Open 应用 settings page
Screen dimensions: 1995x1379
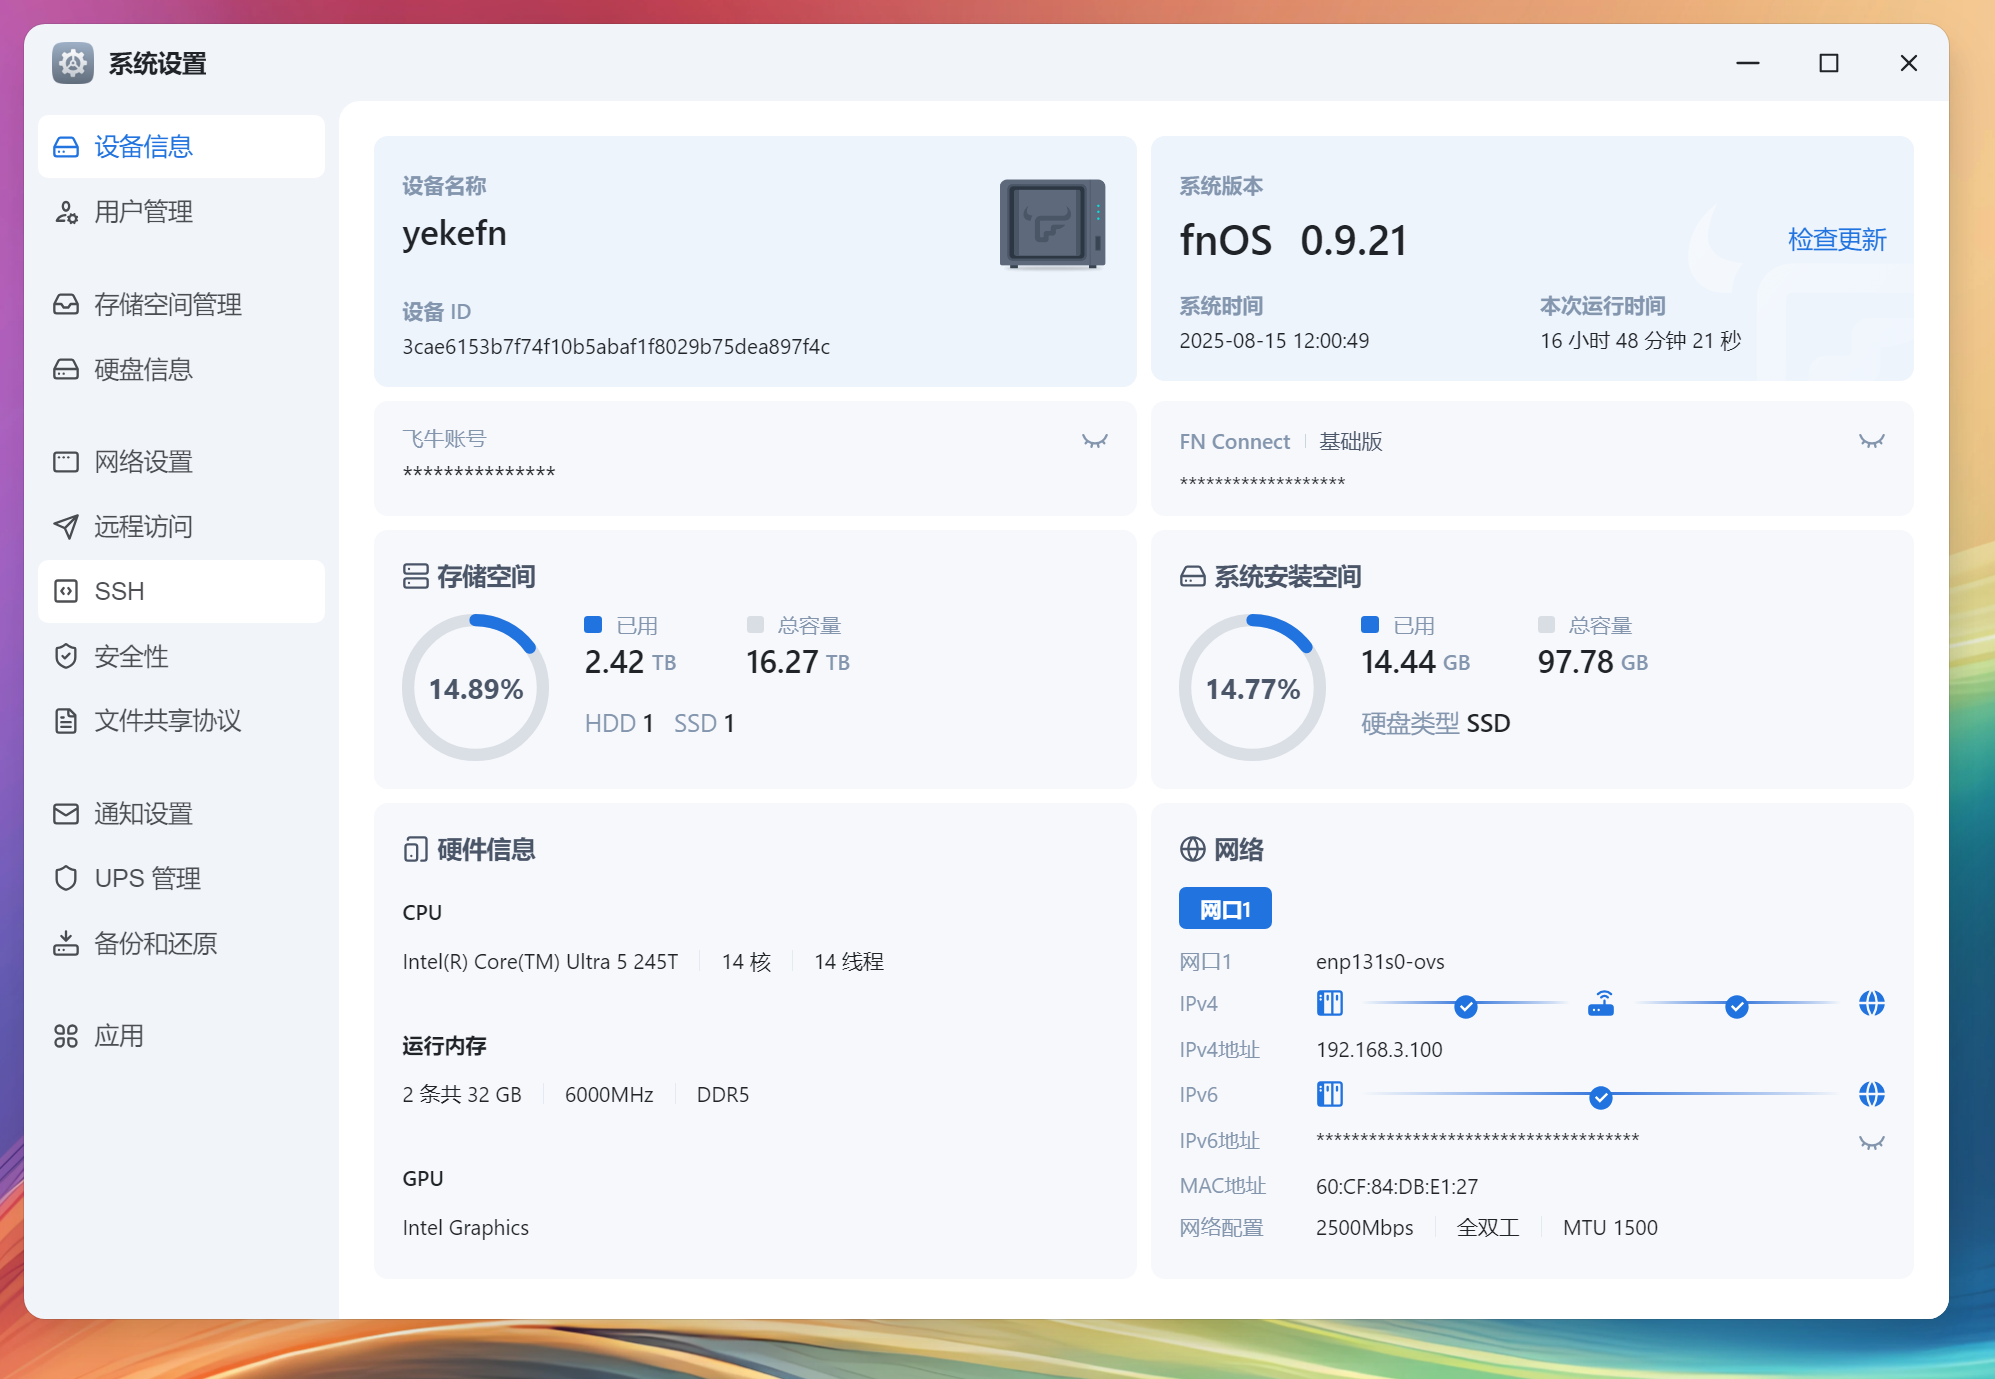click(x=181, y=1036)
